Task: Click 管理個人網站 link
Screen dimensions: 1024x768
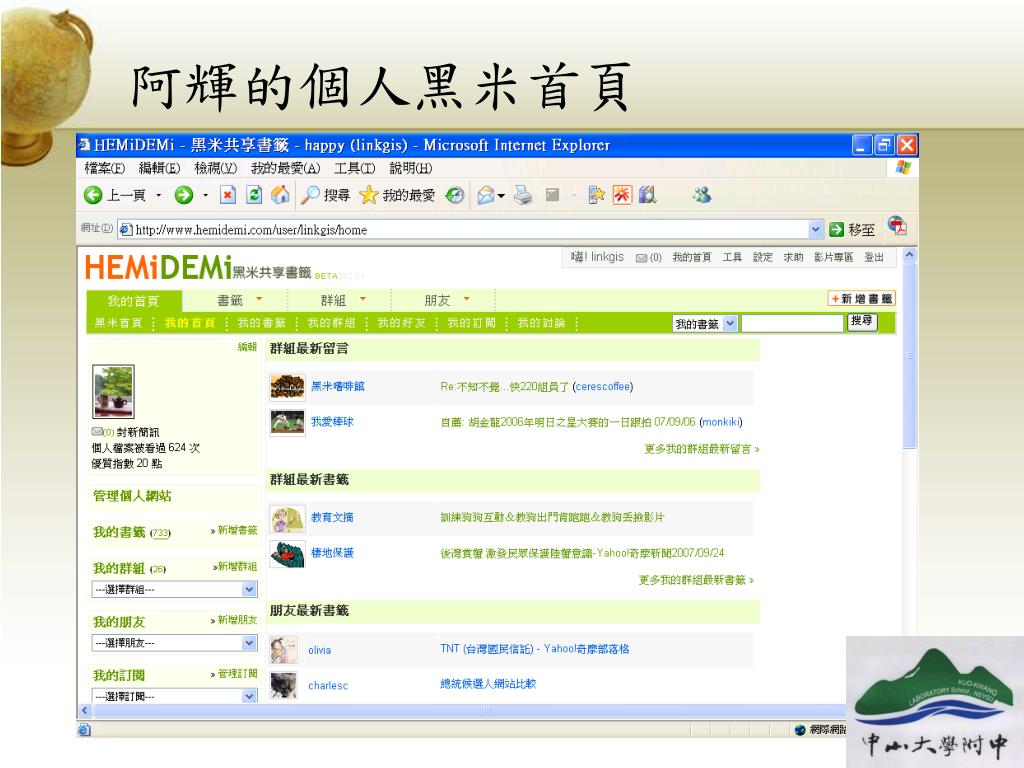Action: coord(132,496)
